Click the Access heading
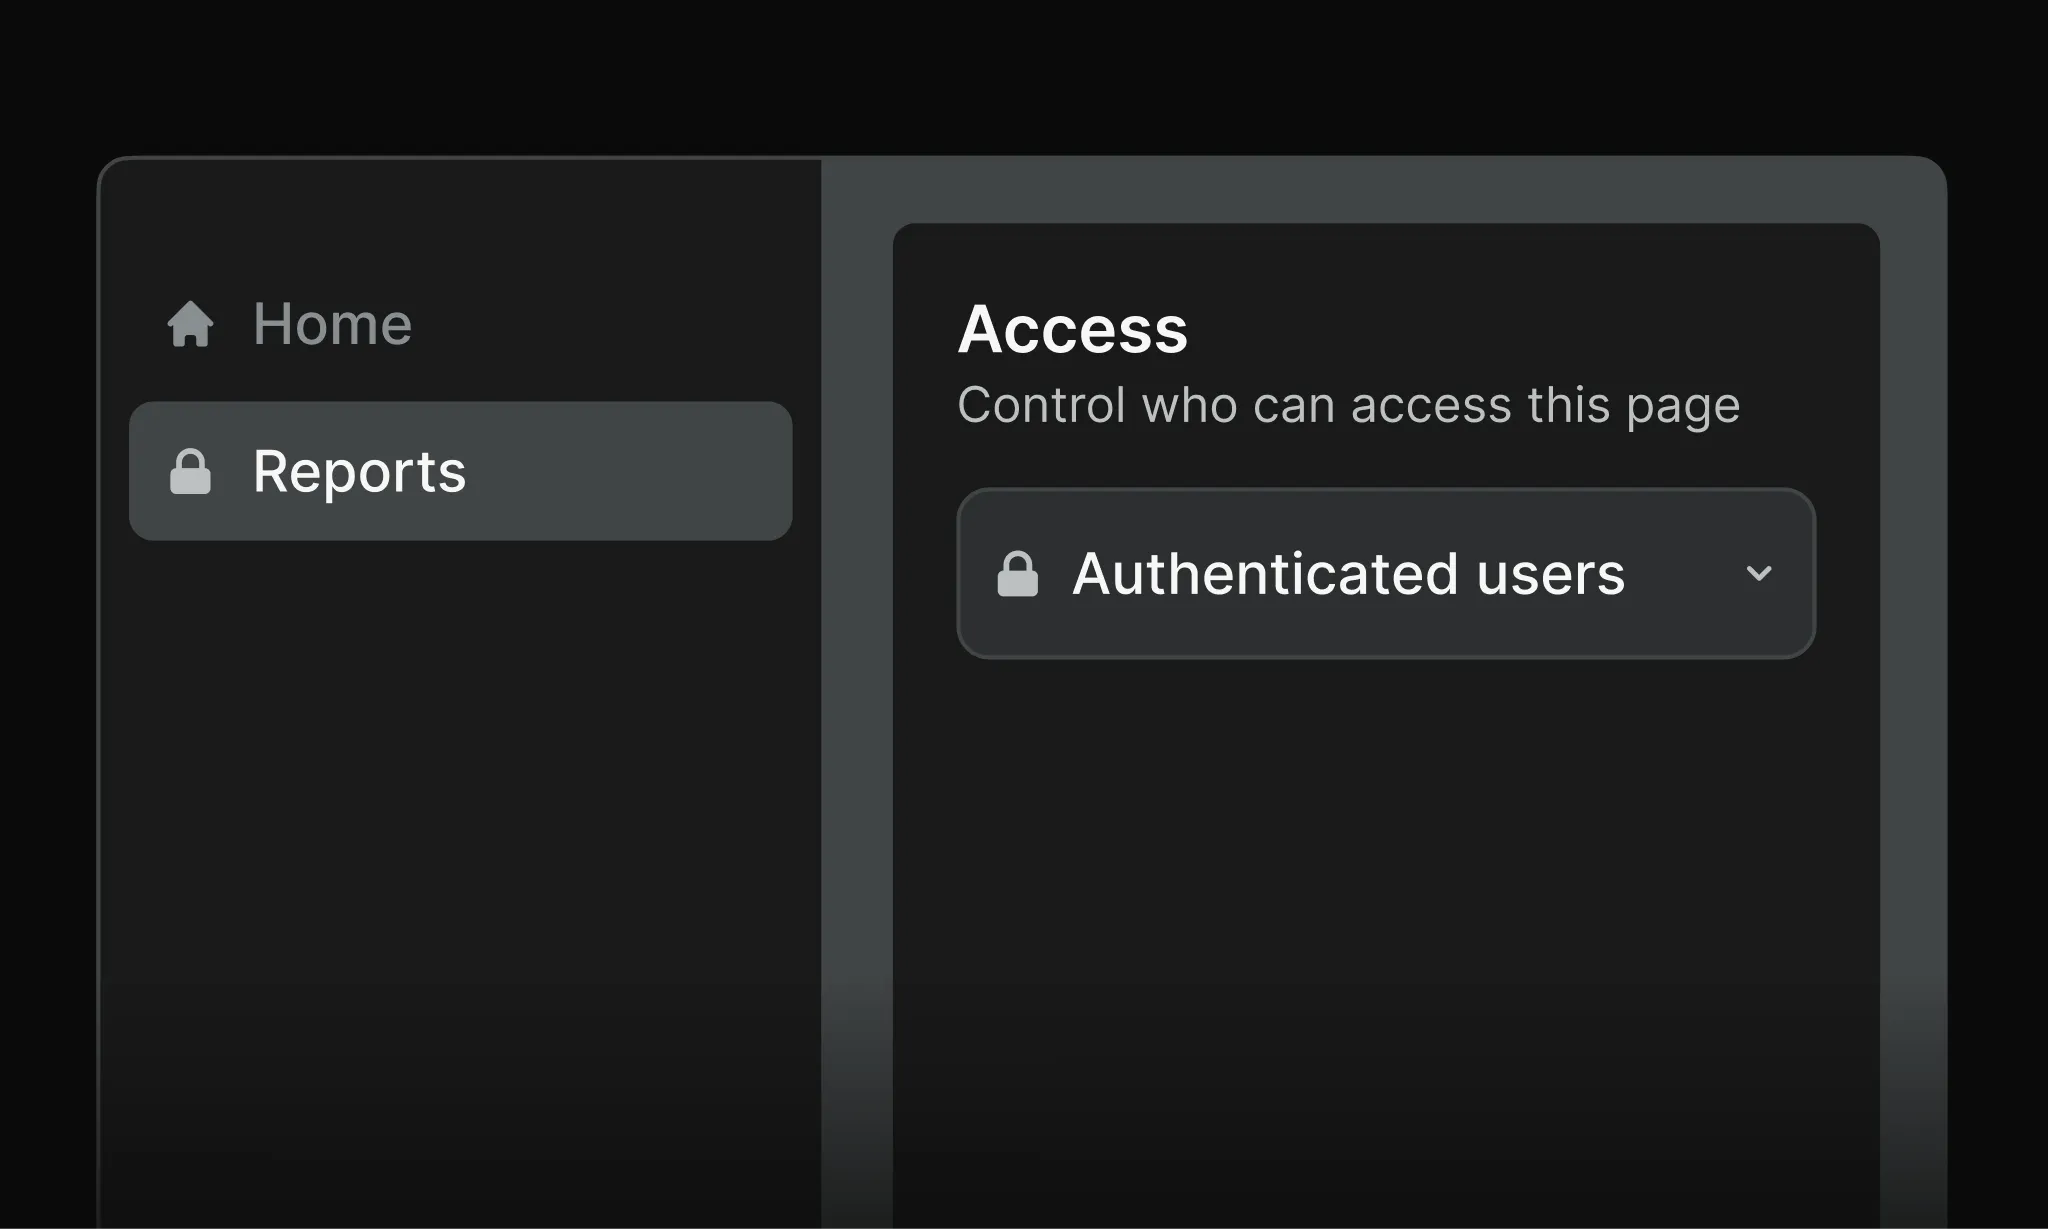This screenshot has width=2048, height=1229. pos(1072,330)
